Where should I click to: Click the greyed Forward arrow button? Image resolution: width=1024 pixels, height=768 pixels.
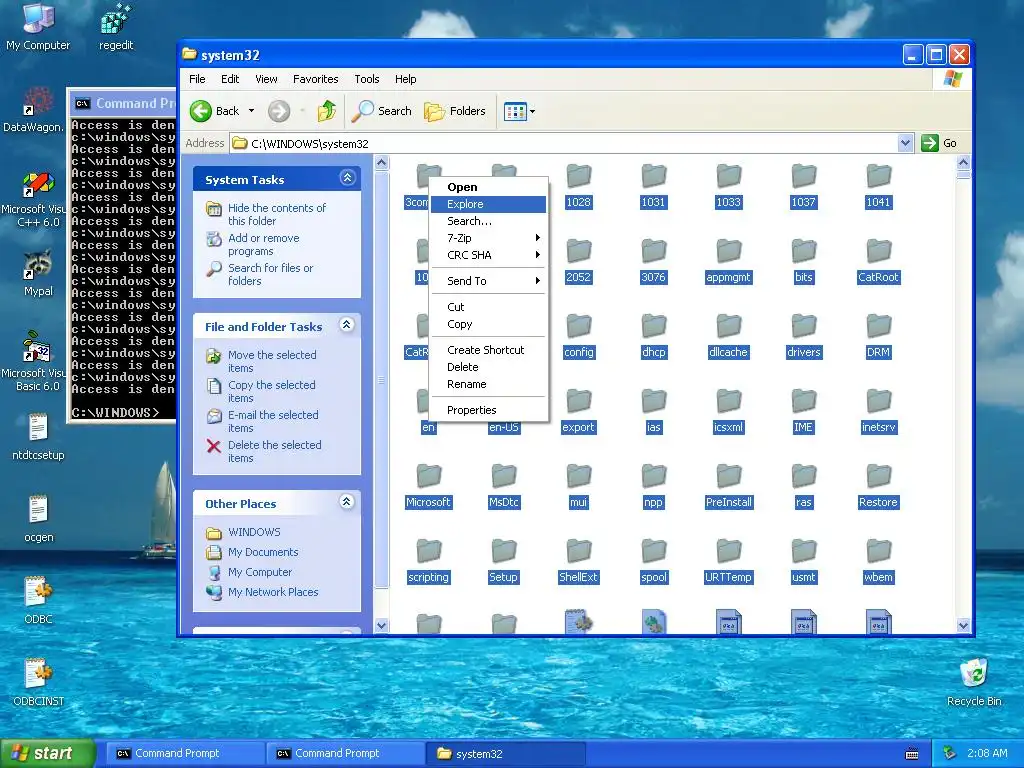(279, 111)
